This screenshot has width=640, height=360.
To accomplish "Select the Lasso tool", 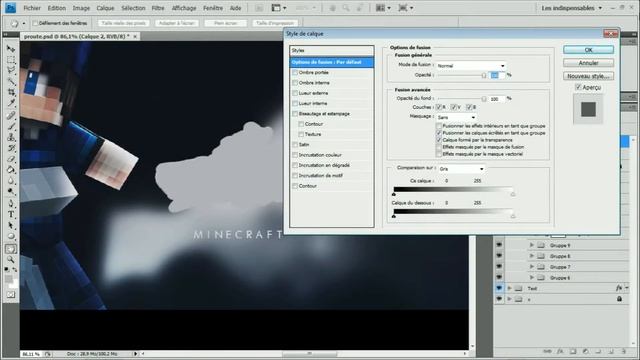I will point(11,70).
